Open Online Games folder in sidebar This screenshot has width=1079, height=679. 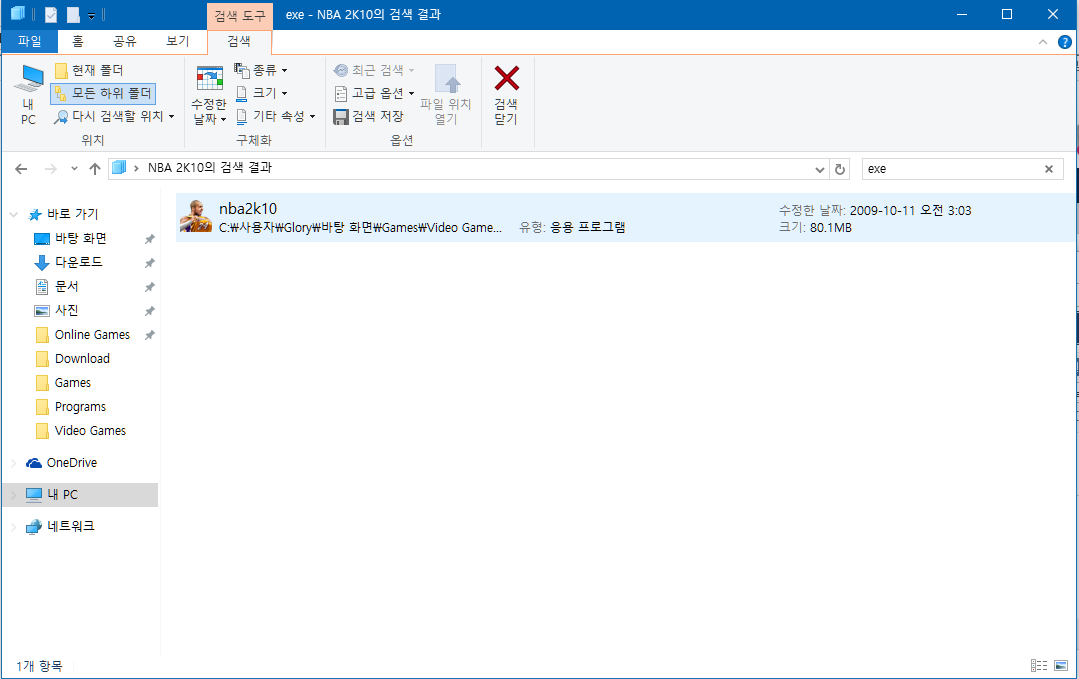click(x=92, y=334)
